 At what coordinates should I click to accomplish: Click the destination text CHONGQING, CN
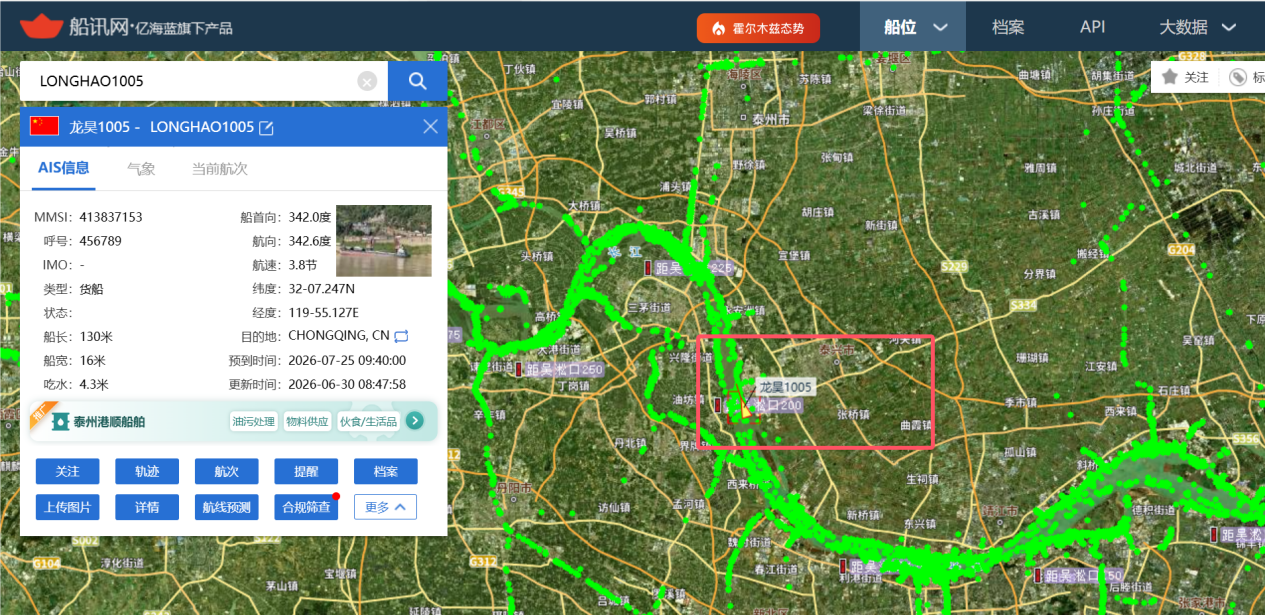[x=339, y=336]
